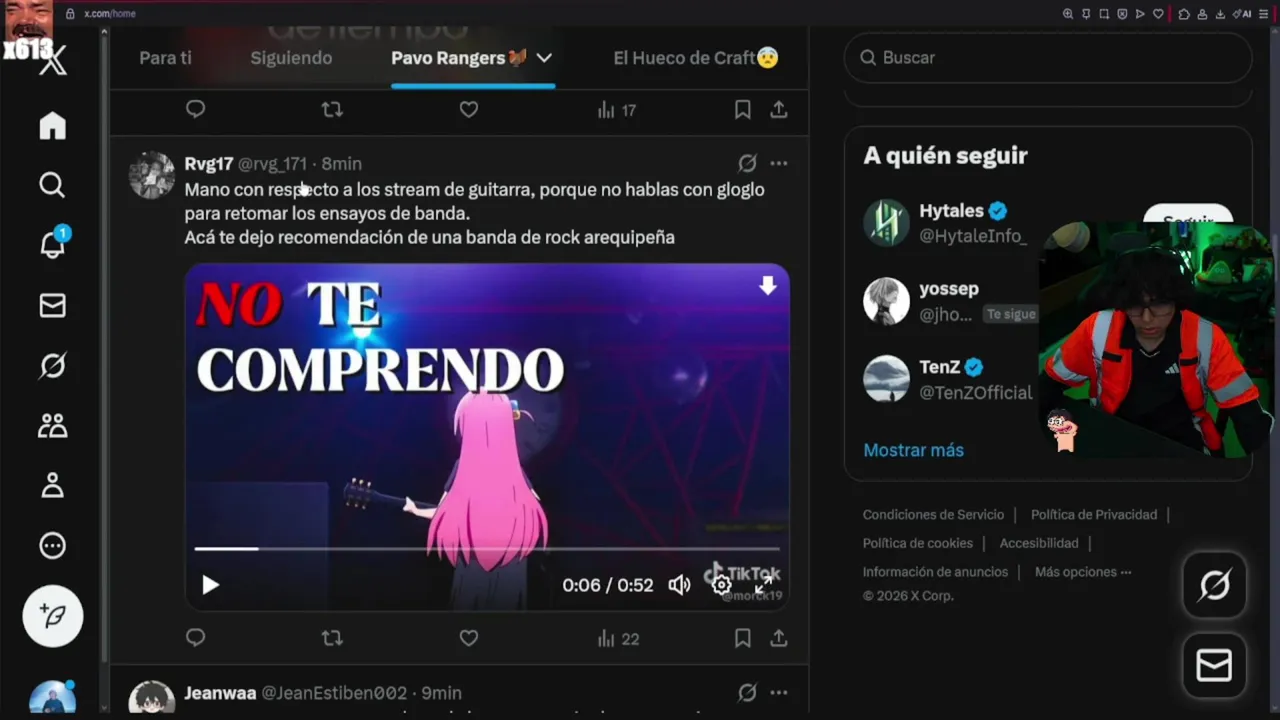Viewport: 1280px width, 720px height.
Task: Open More options circle in sidebar
Action: (52, 546)
